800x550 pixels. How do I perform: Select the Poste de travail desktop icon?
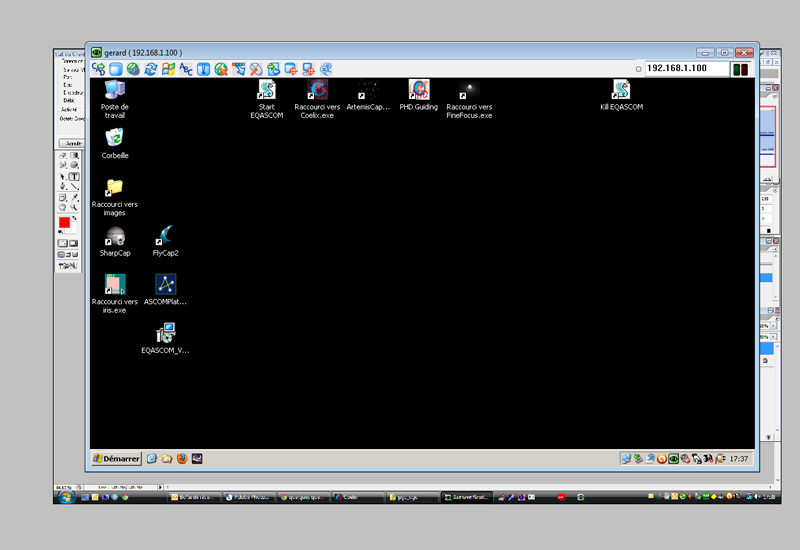(115, 99)
